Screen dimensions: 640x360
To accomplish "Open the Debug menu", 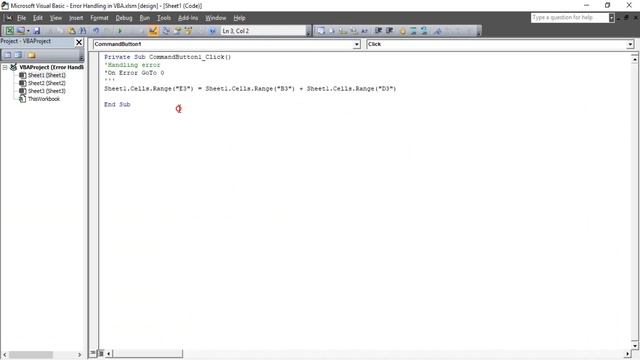I will click(x=124, y=18).
